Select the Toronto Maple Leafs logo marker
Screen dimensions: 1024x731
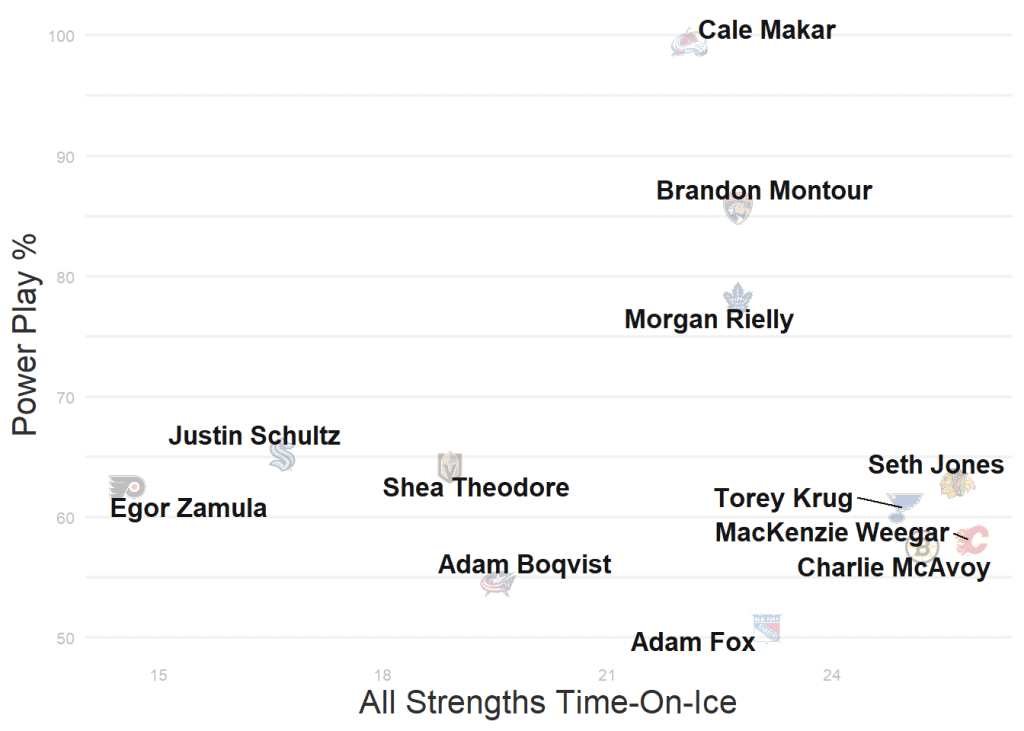pyautogui.click(x=738, y=296)
